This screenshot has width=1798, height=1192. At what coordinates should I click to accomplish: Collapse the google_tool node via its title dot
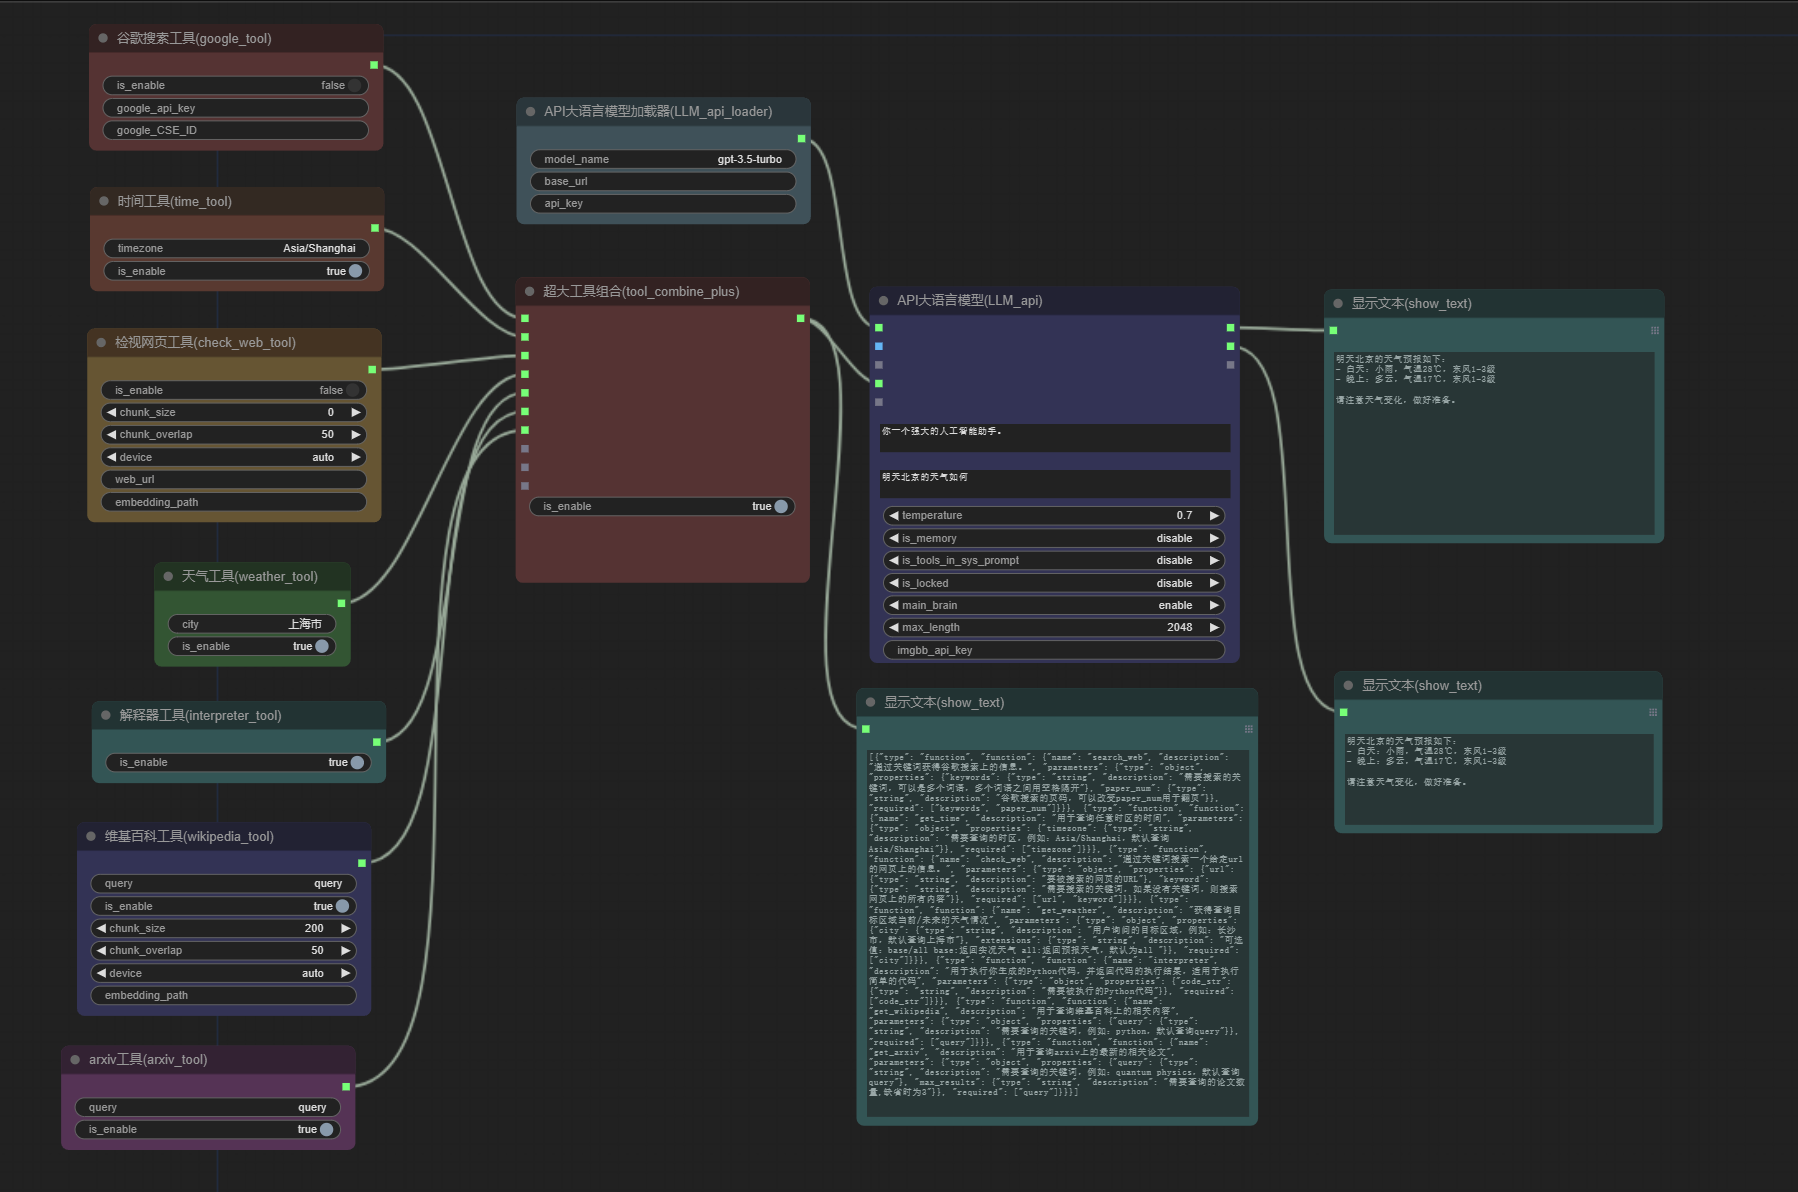[x=103, y=38]
